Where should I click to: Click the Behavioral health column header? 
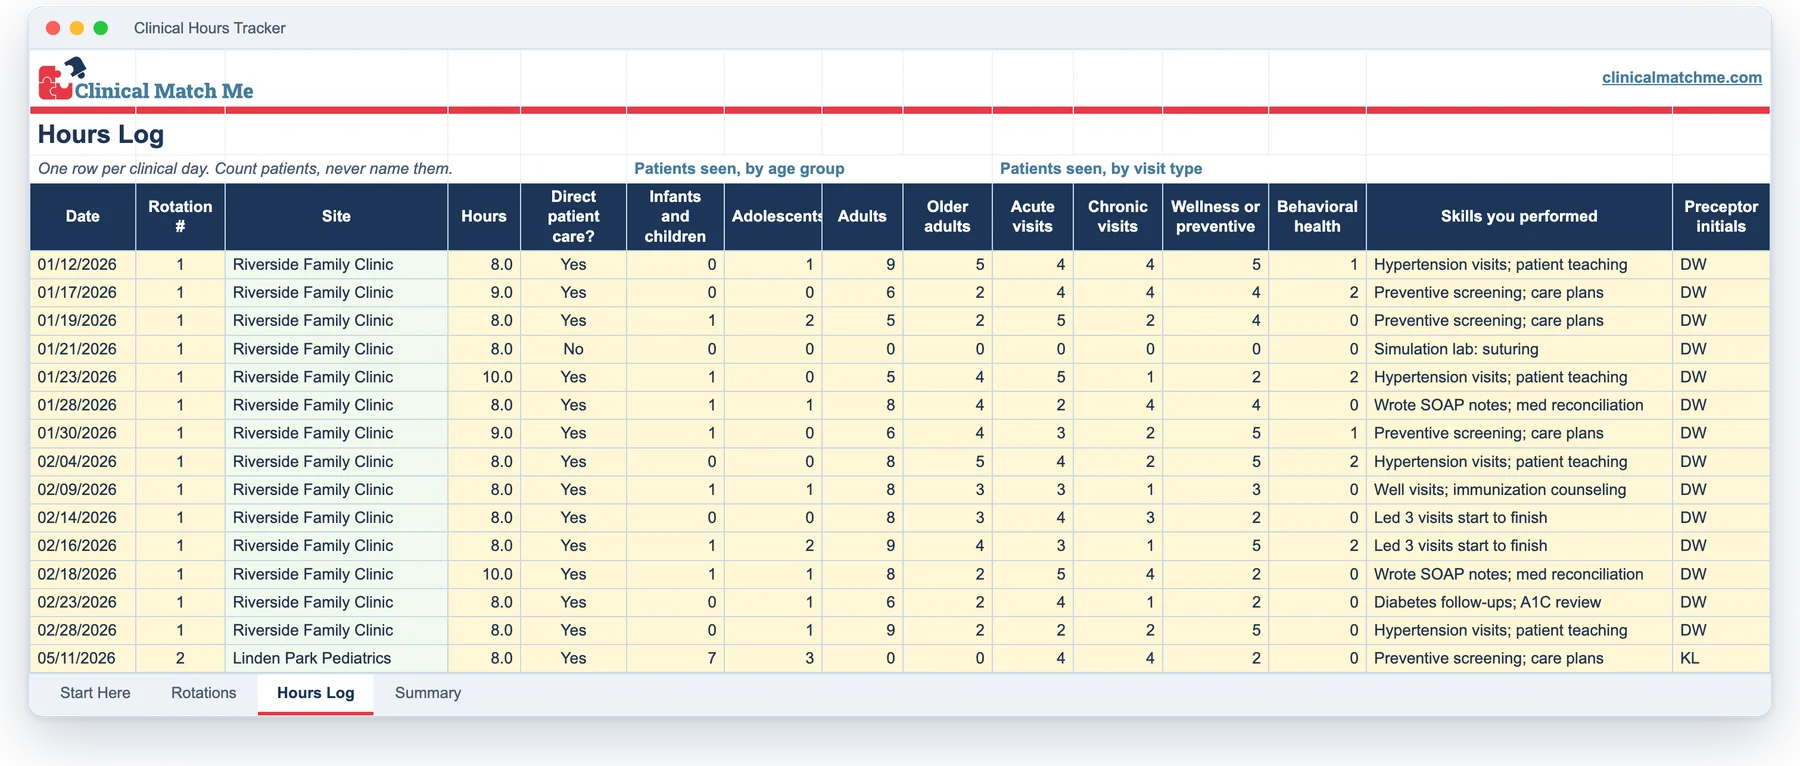1317,216
